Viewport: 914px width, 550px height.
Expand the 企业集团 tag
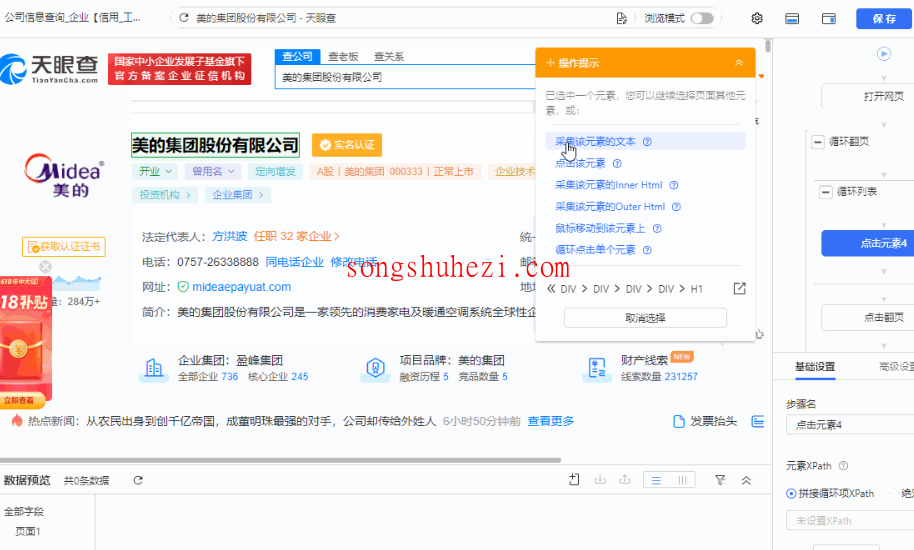(238, 195)
